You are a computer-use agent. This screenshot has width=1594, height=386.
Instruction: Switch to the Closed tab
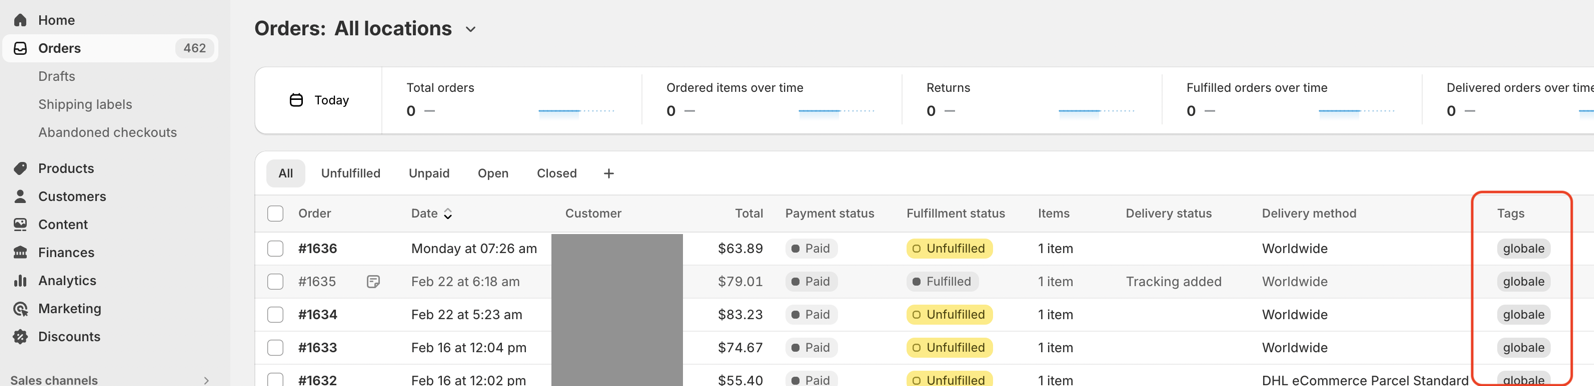tap(557, 173)
